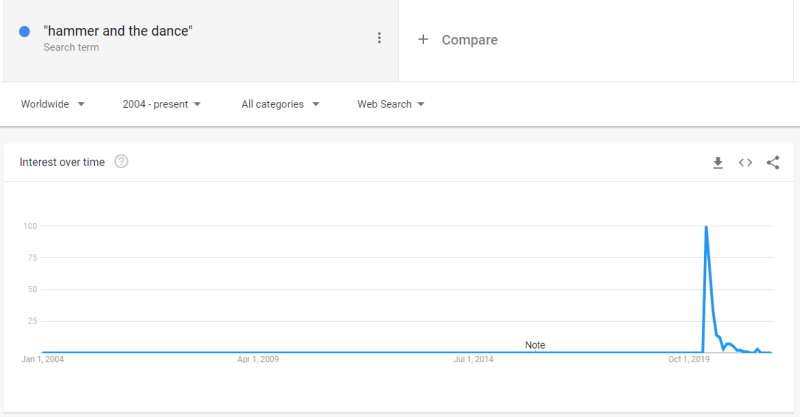Click the peak of the 2020 interest spike

(x=706, y=226)
